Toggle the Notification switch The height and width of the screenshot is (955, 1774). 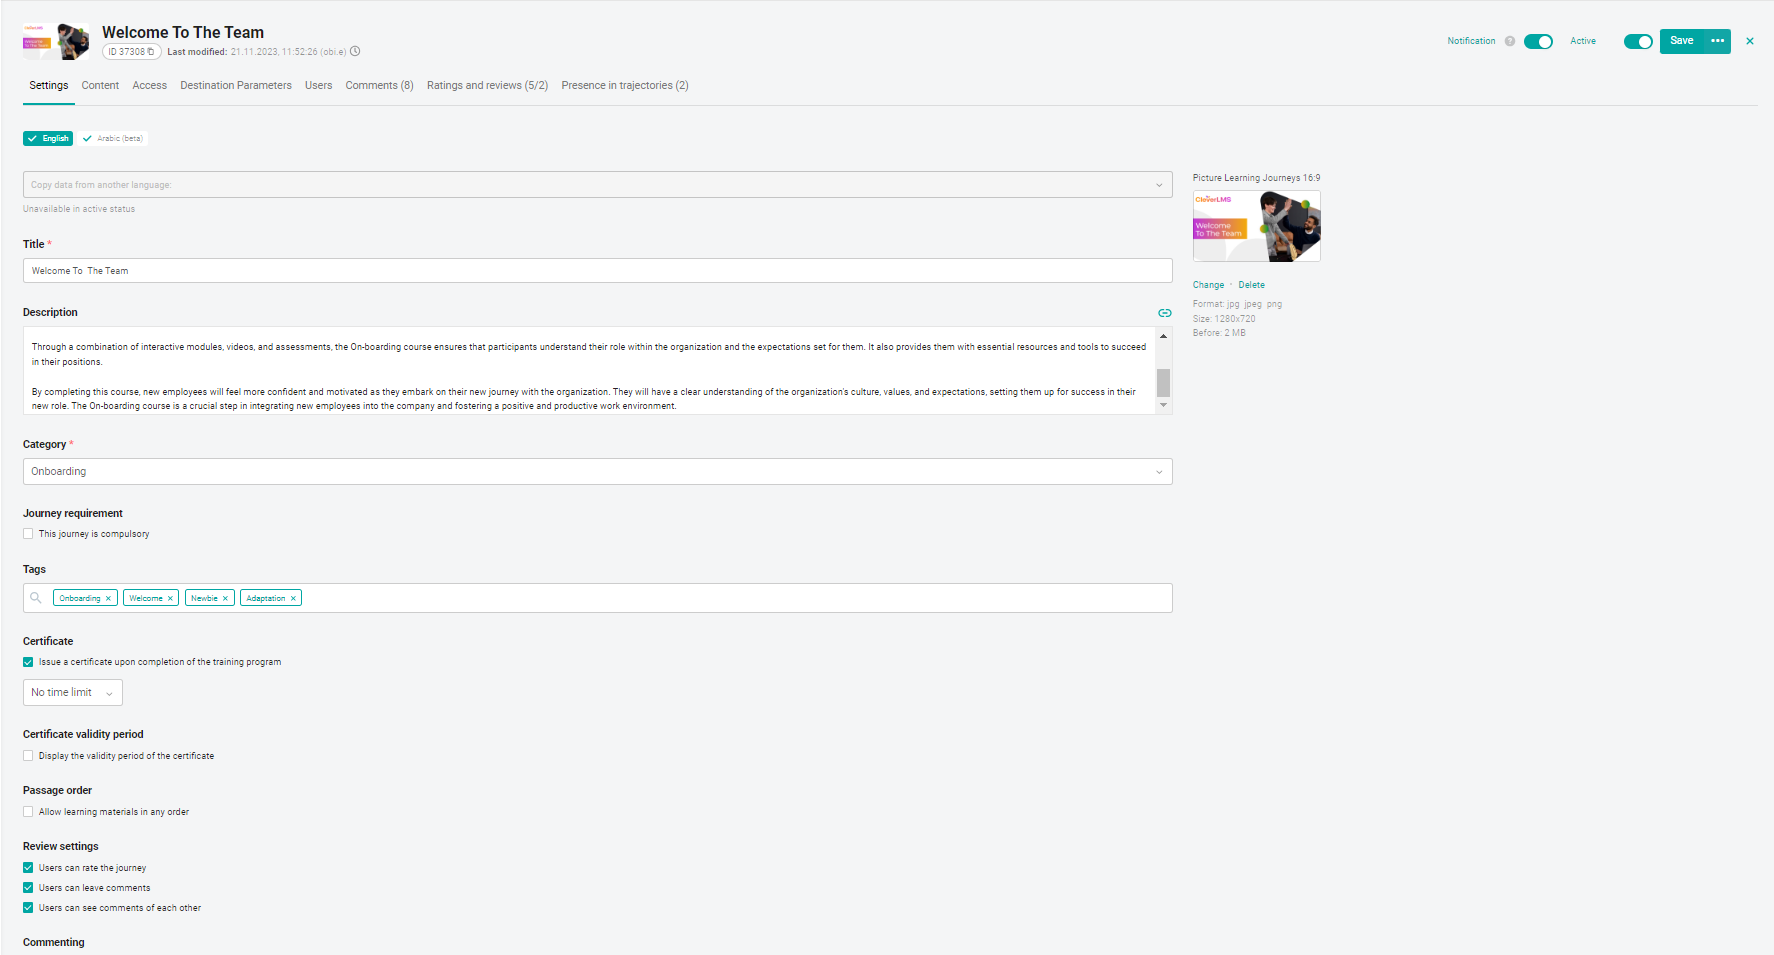1538,41
